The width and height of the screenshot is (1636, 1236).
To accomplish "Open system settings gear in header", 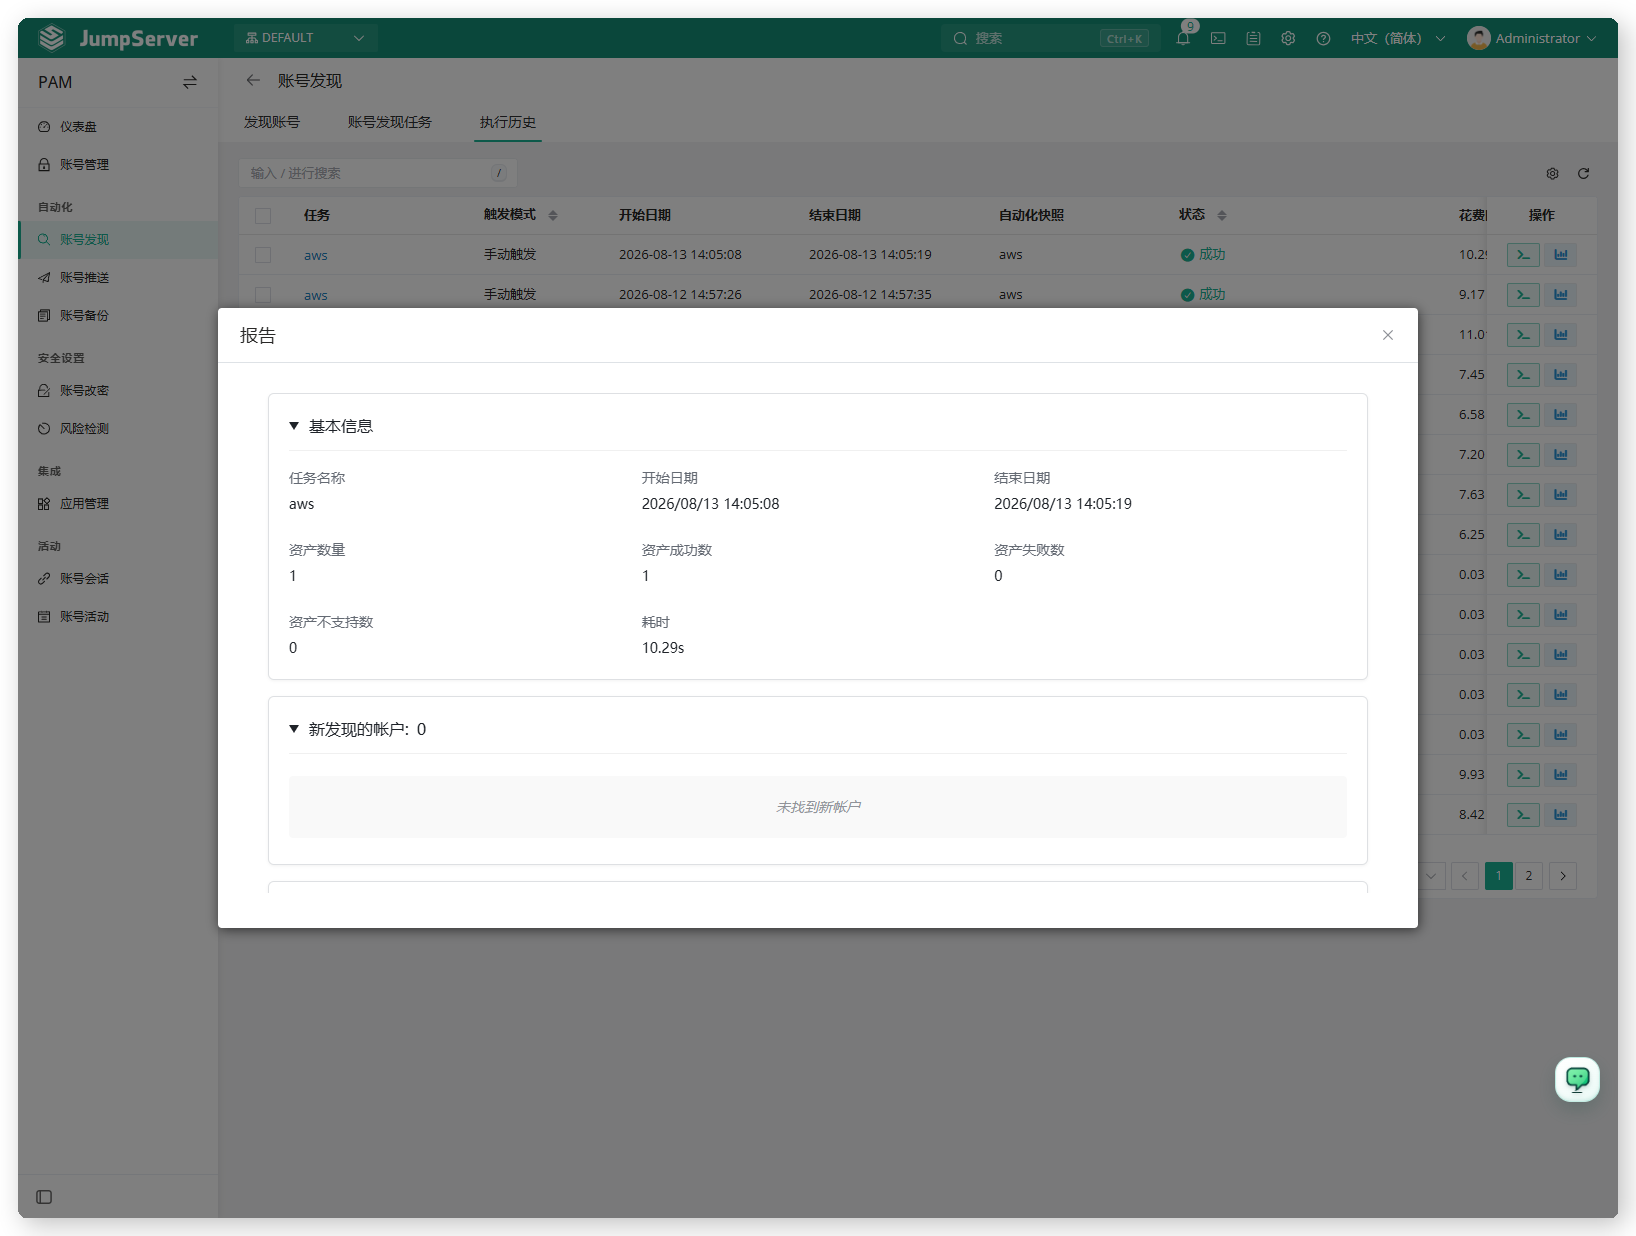I will (1288, 38).
